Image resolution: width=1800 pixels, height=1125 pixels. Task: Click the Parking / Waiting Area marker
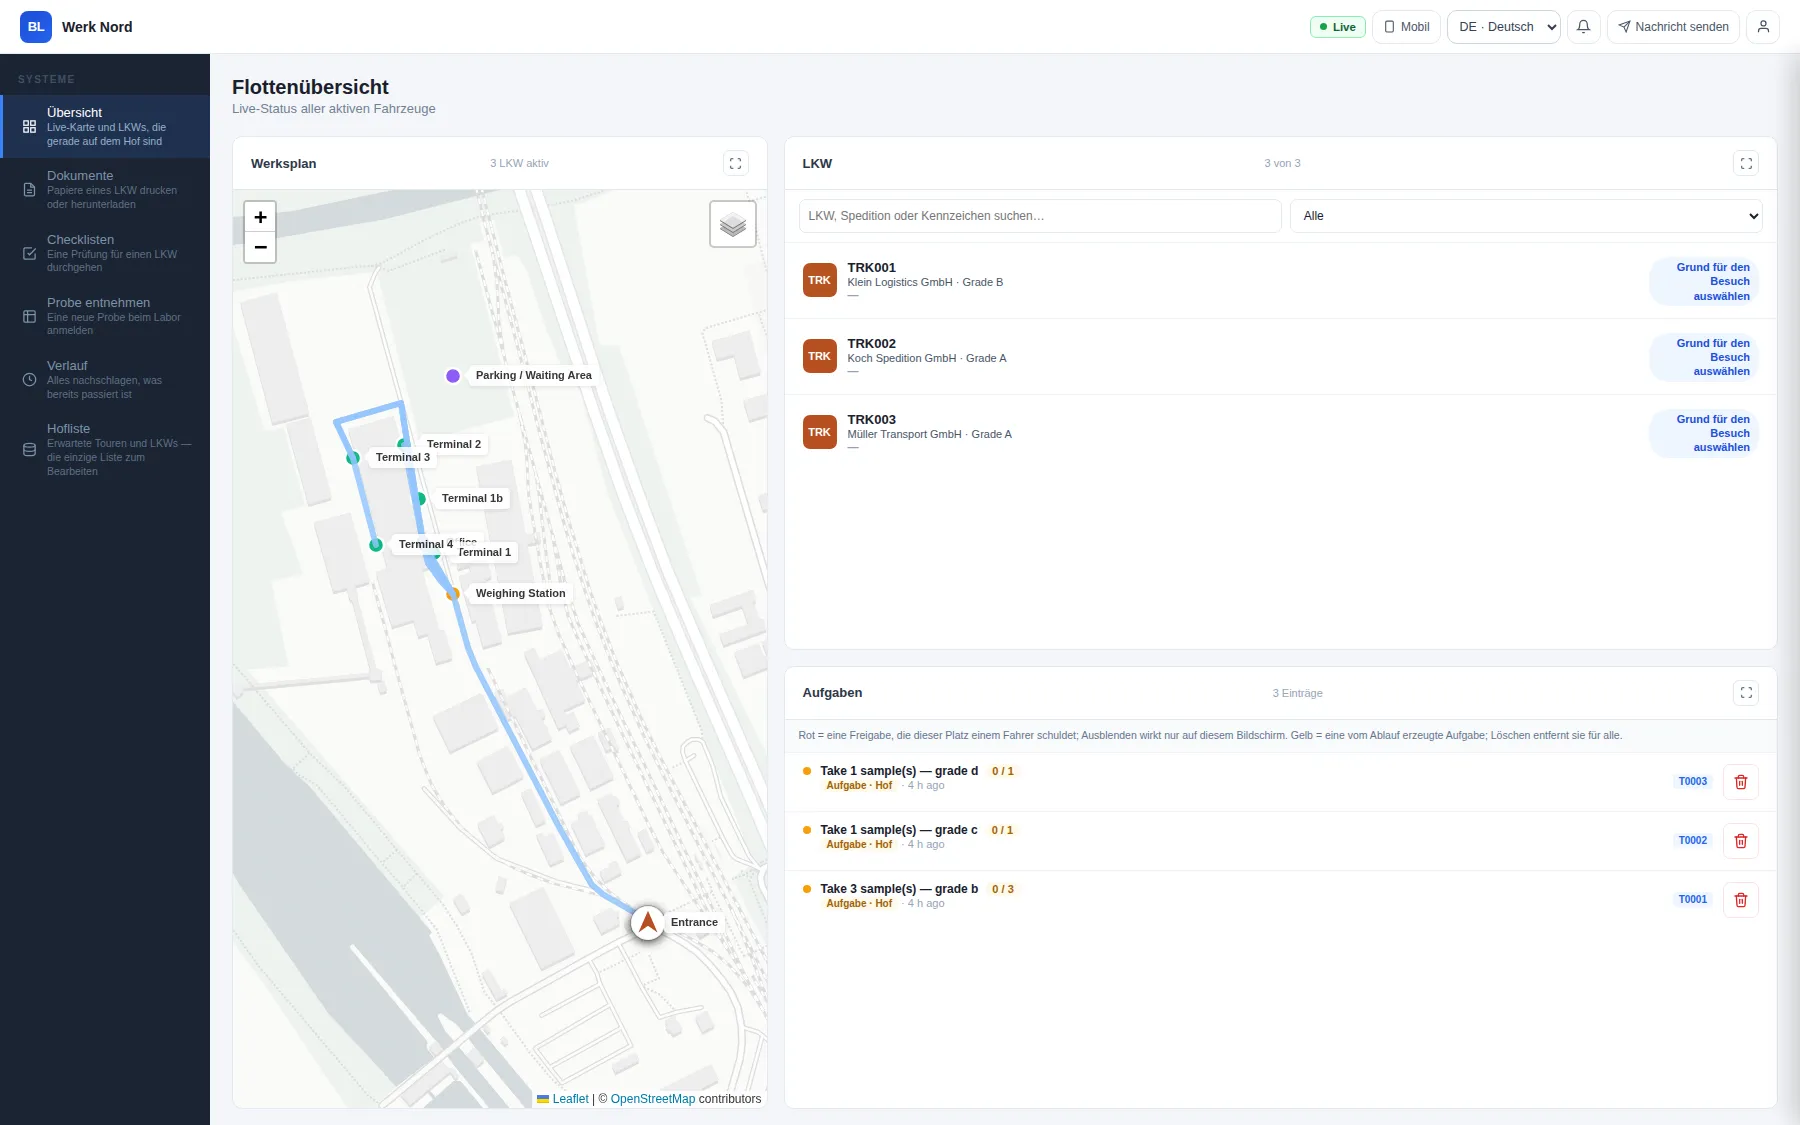coord(453,376)
